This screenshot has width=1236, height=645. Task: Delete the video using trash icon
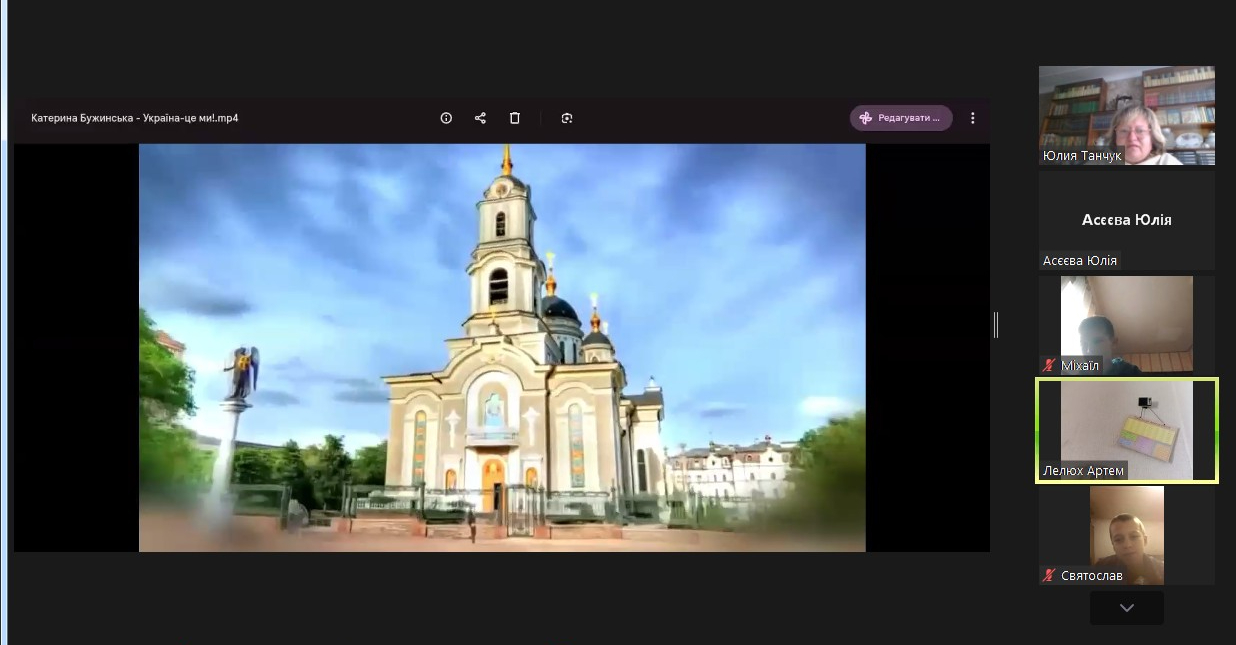point(515,118)
